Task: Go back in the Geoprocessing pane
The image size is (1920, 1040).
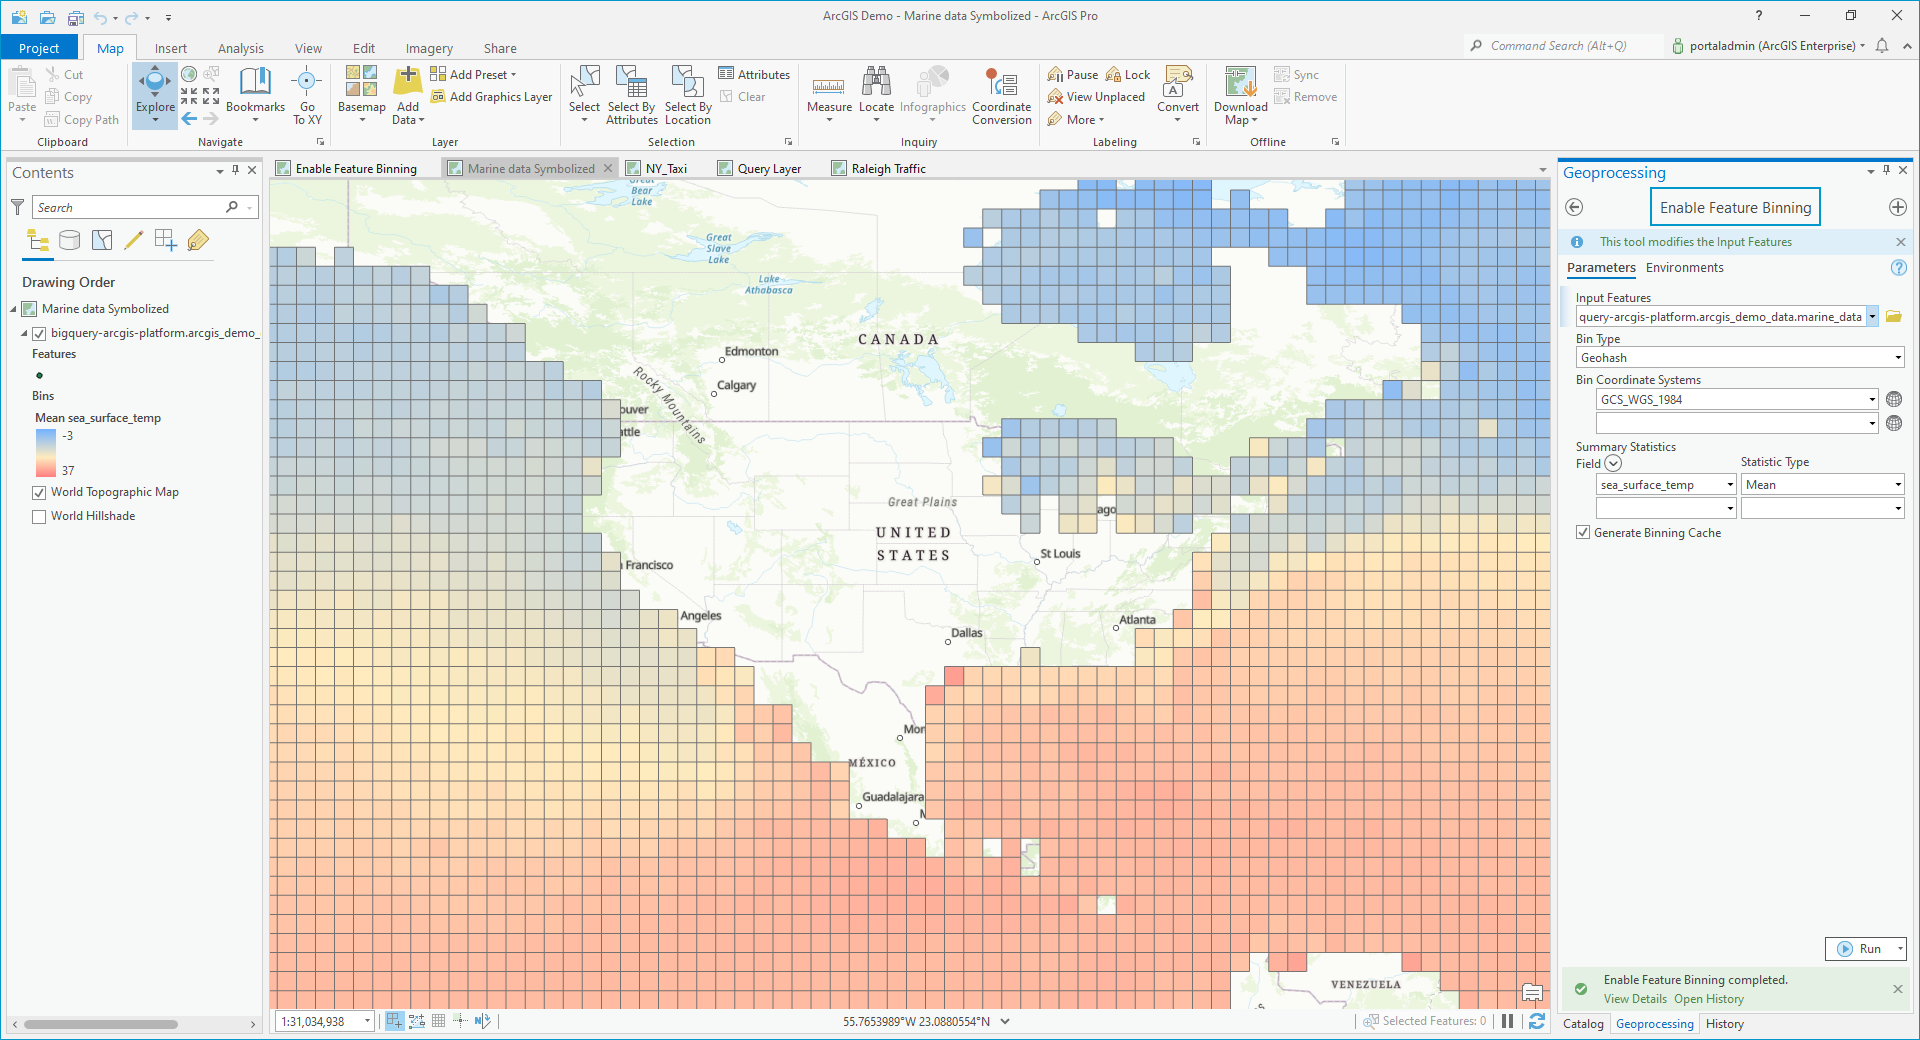Action: (1574, 207)
